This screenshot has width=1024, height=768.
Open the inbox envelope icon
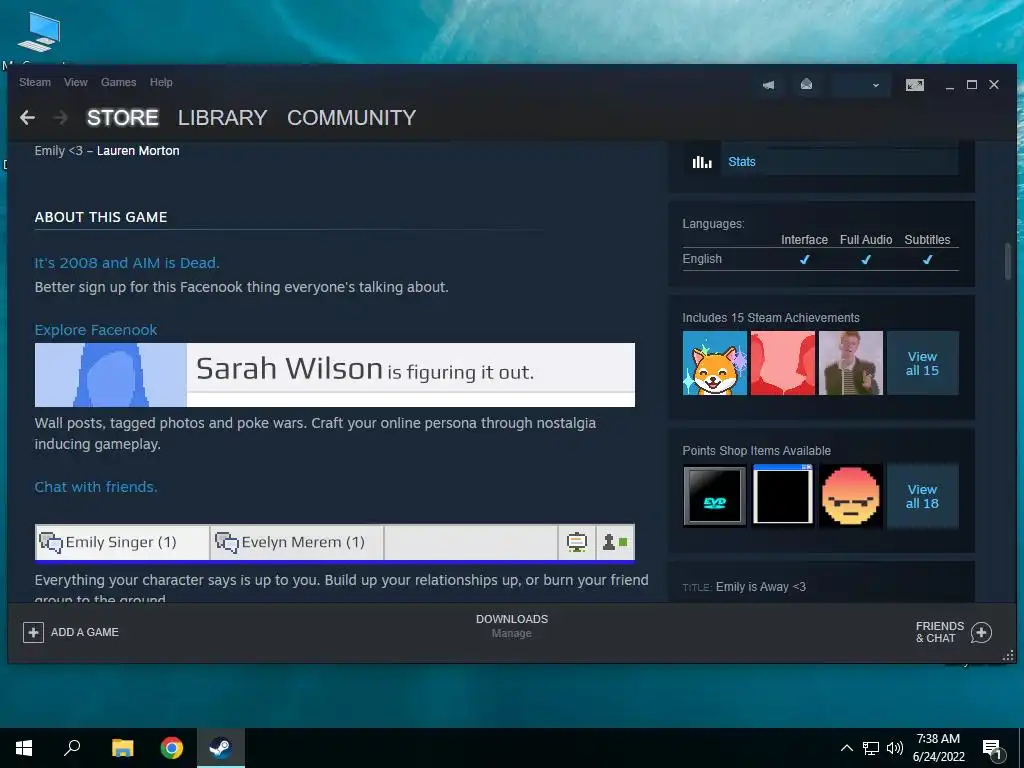tap(807, 84)
